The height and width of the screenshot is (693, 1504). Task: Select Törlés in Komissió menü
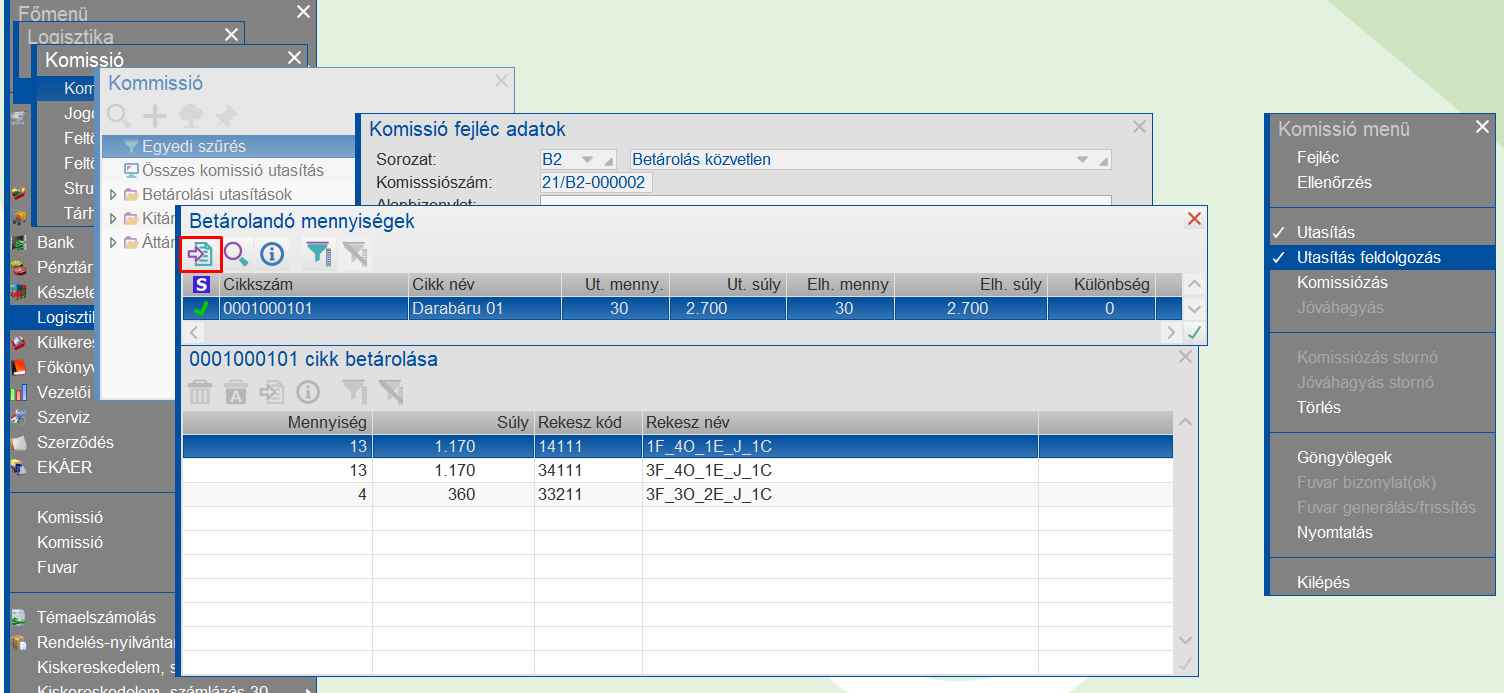pyautogui.click(x=1319, y=407)
